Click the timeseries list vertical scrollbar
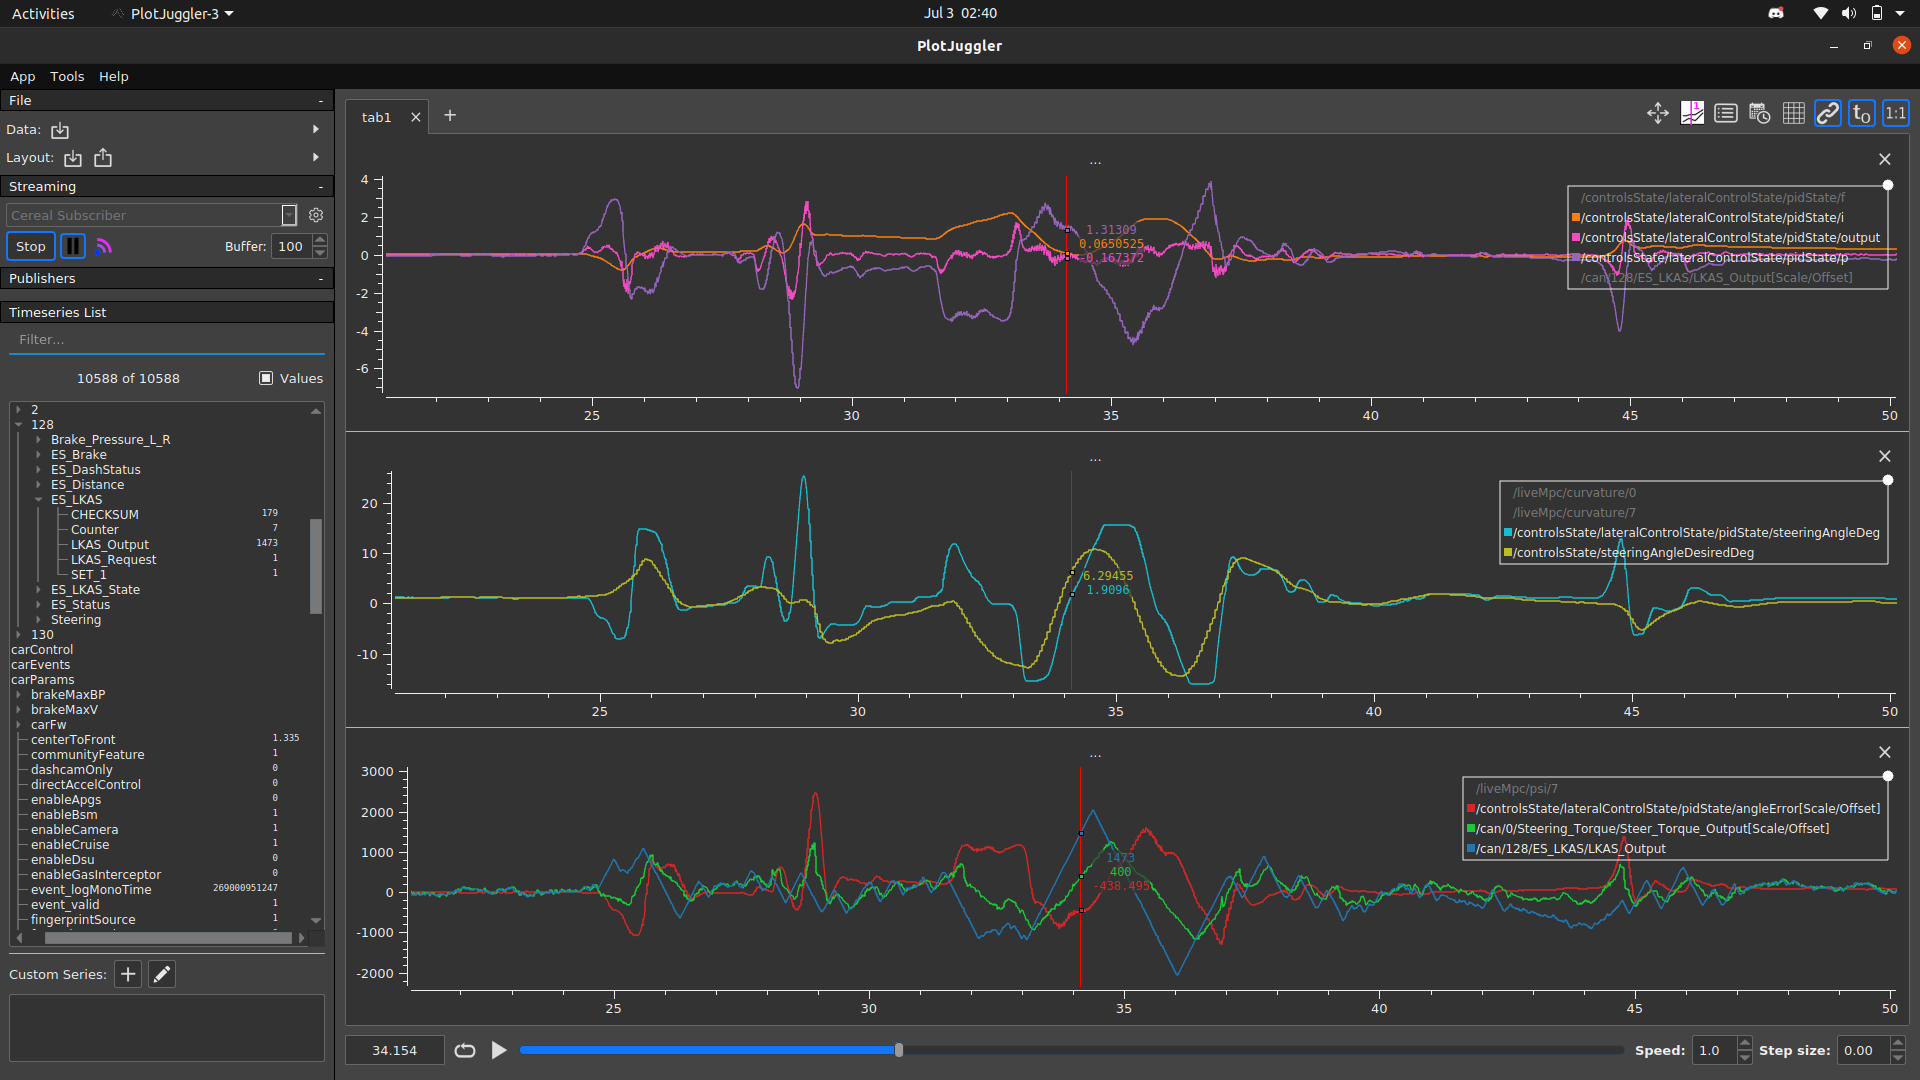 316,566
